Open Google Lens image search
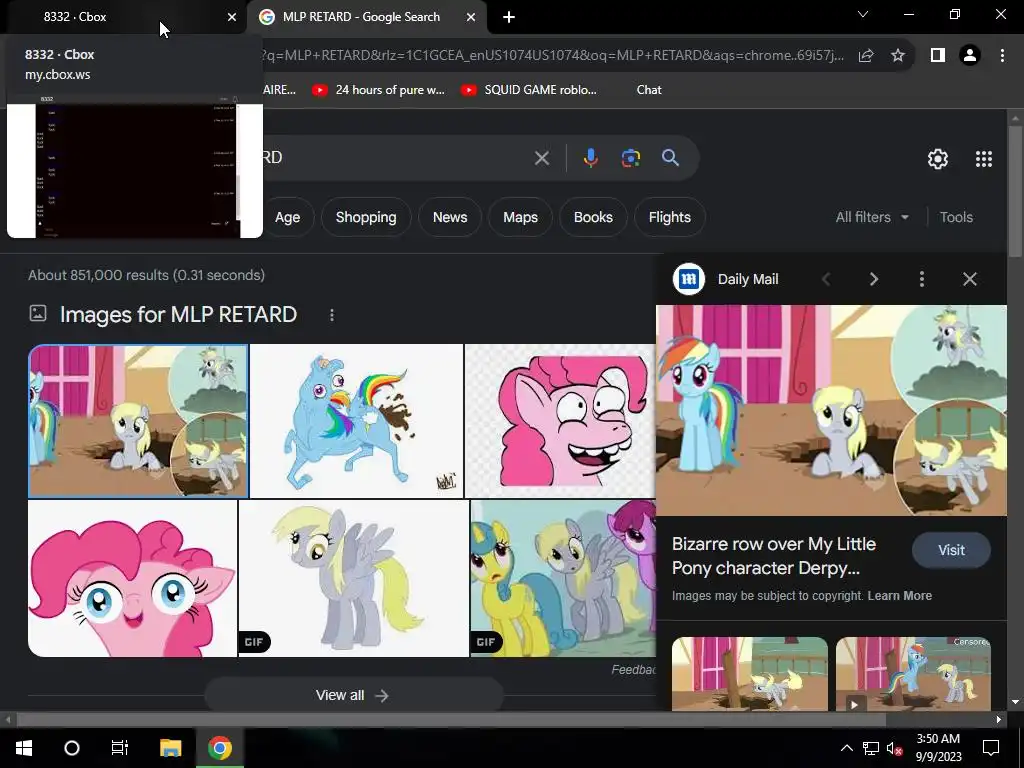This screenshot has width=1024, height=768. point(631,158)
